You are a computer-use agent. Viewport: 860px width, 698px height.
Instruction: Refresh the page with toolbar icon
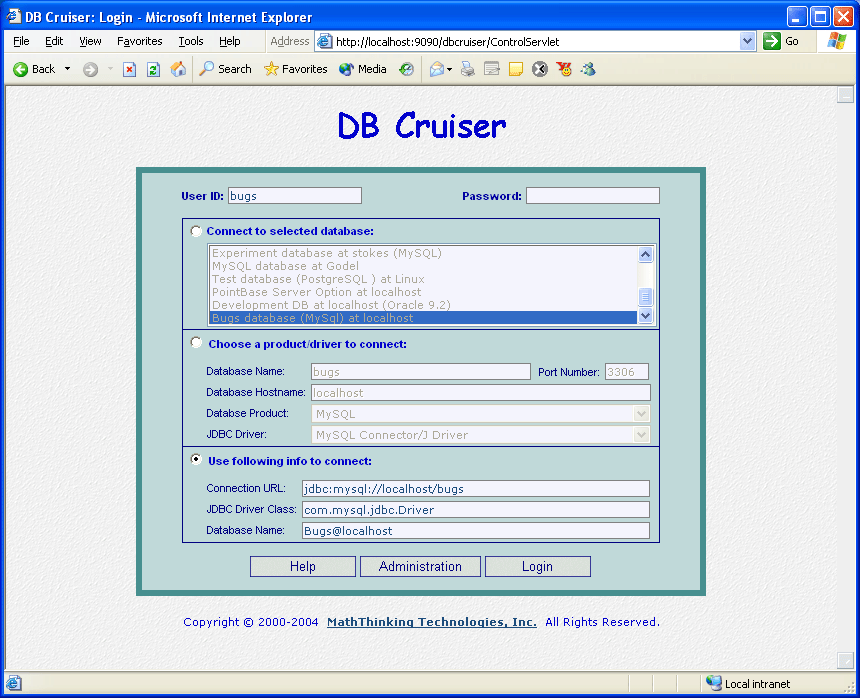point(153,69)
